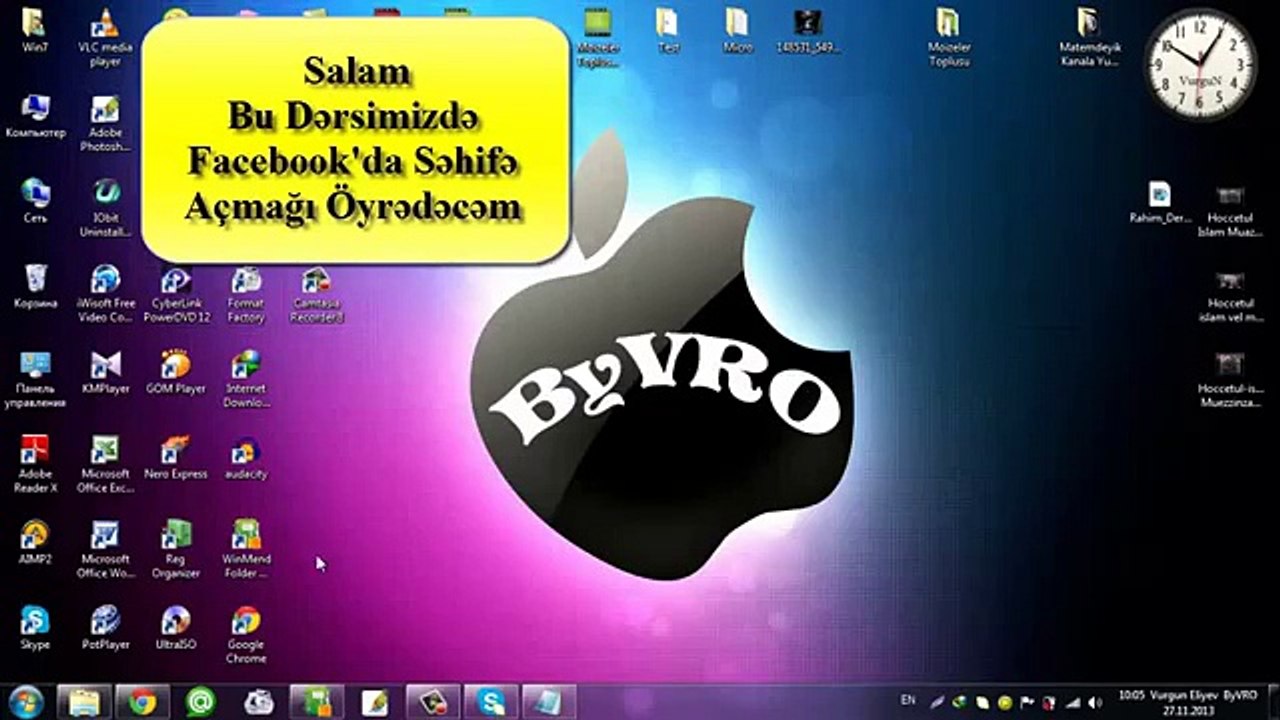Open the Windows Start menu

[25, 701]
